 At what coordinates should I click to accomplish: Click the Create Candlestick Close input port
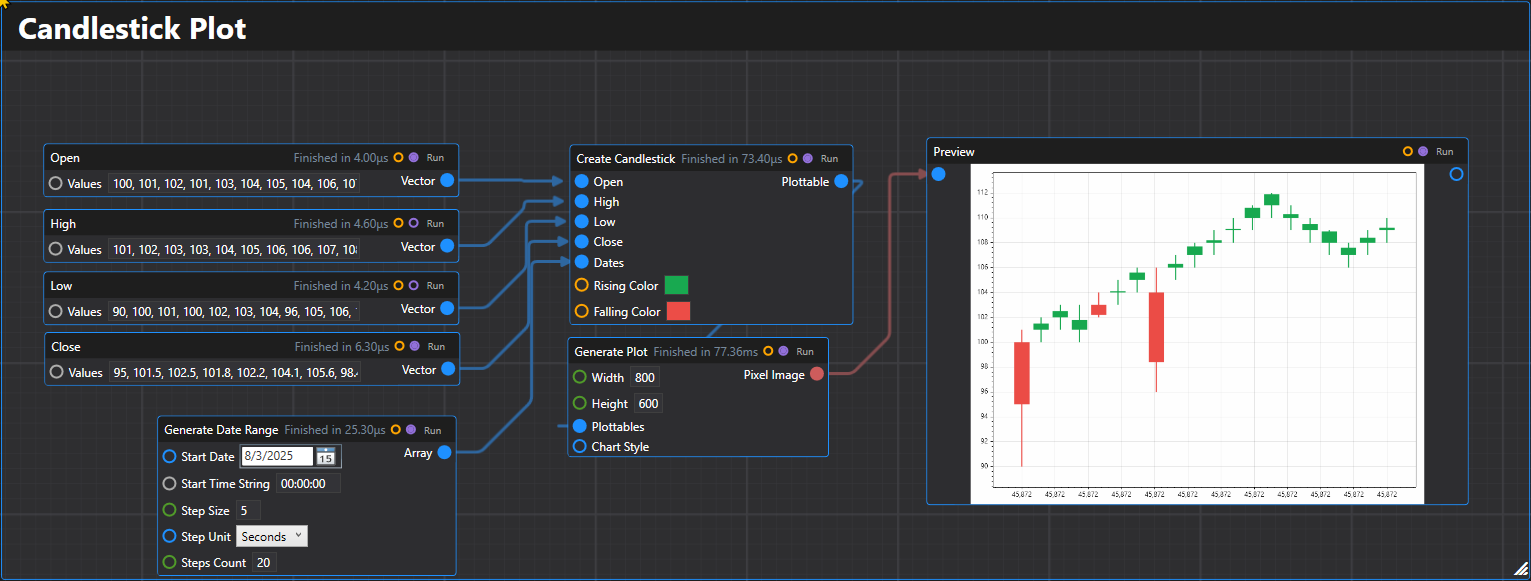coord(582,241)
